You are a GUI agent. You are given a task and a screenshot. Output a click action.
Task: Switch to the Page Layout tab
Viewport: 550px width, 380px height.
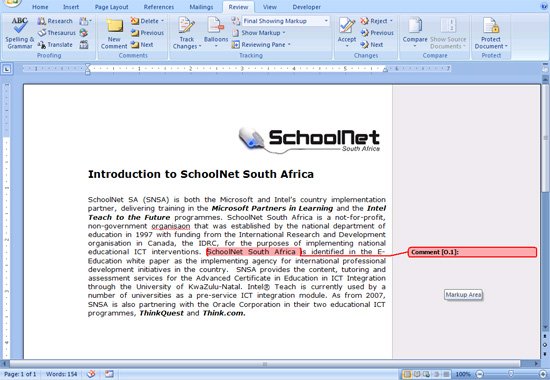point(112,7)
